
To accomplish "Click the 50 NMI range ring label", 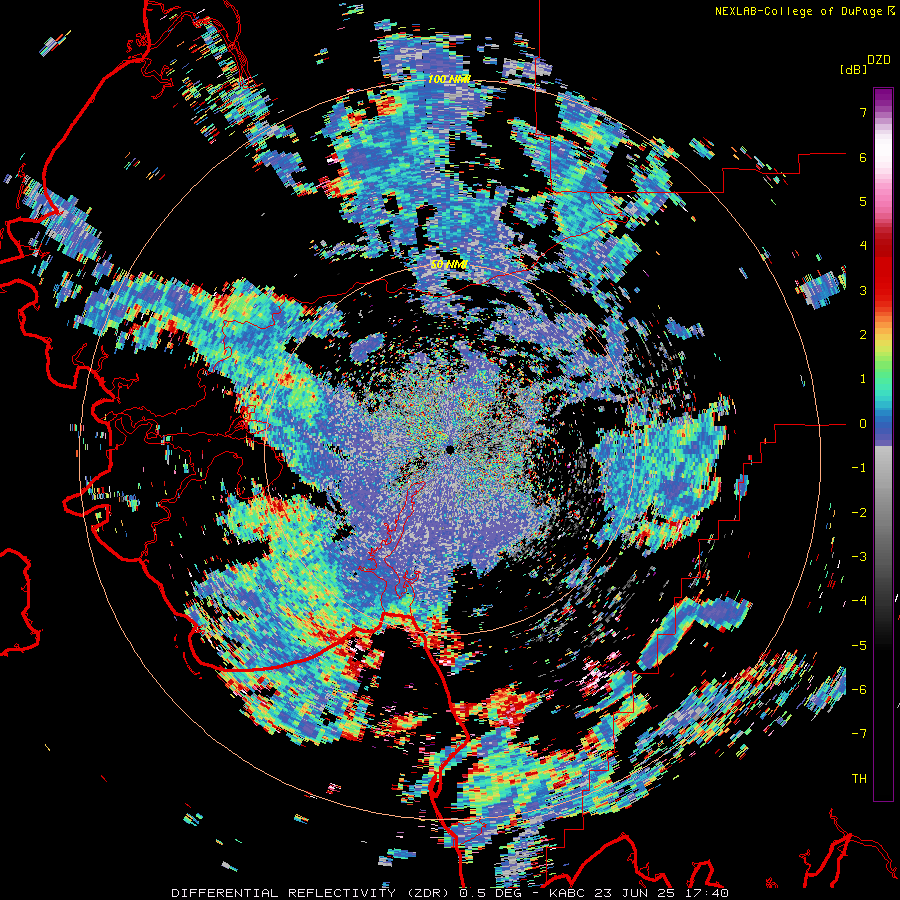I will coord(449,265).
